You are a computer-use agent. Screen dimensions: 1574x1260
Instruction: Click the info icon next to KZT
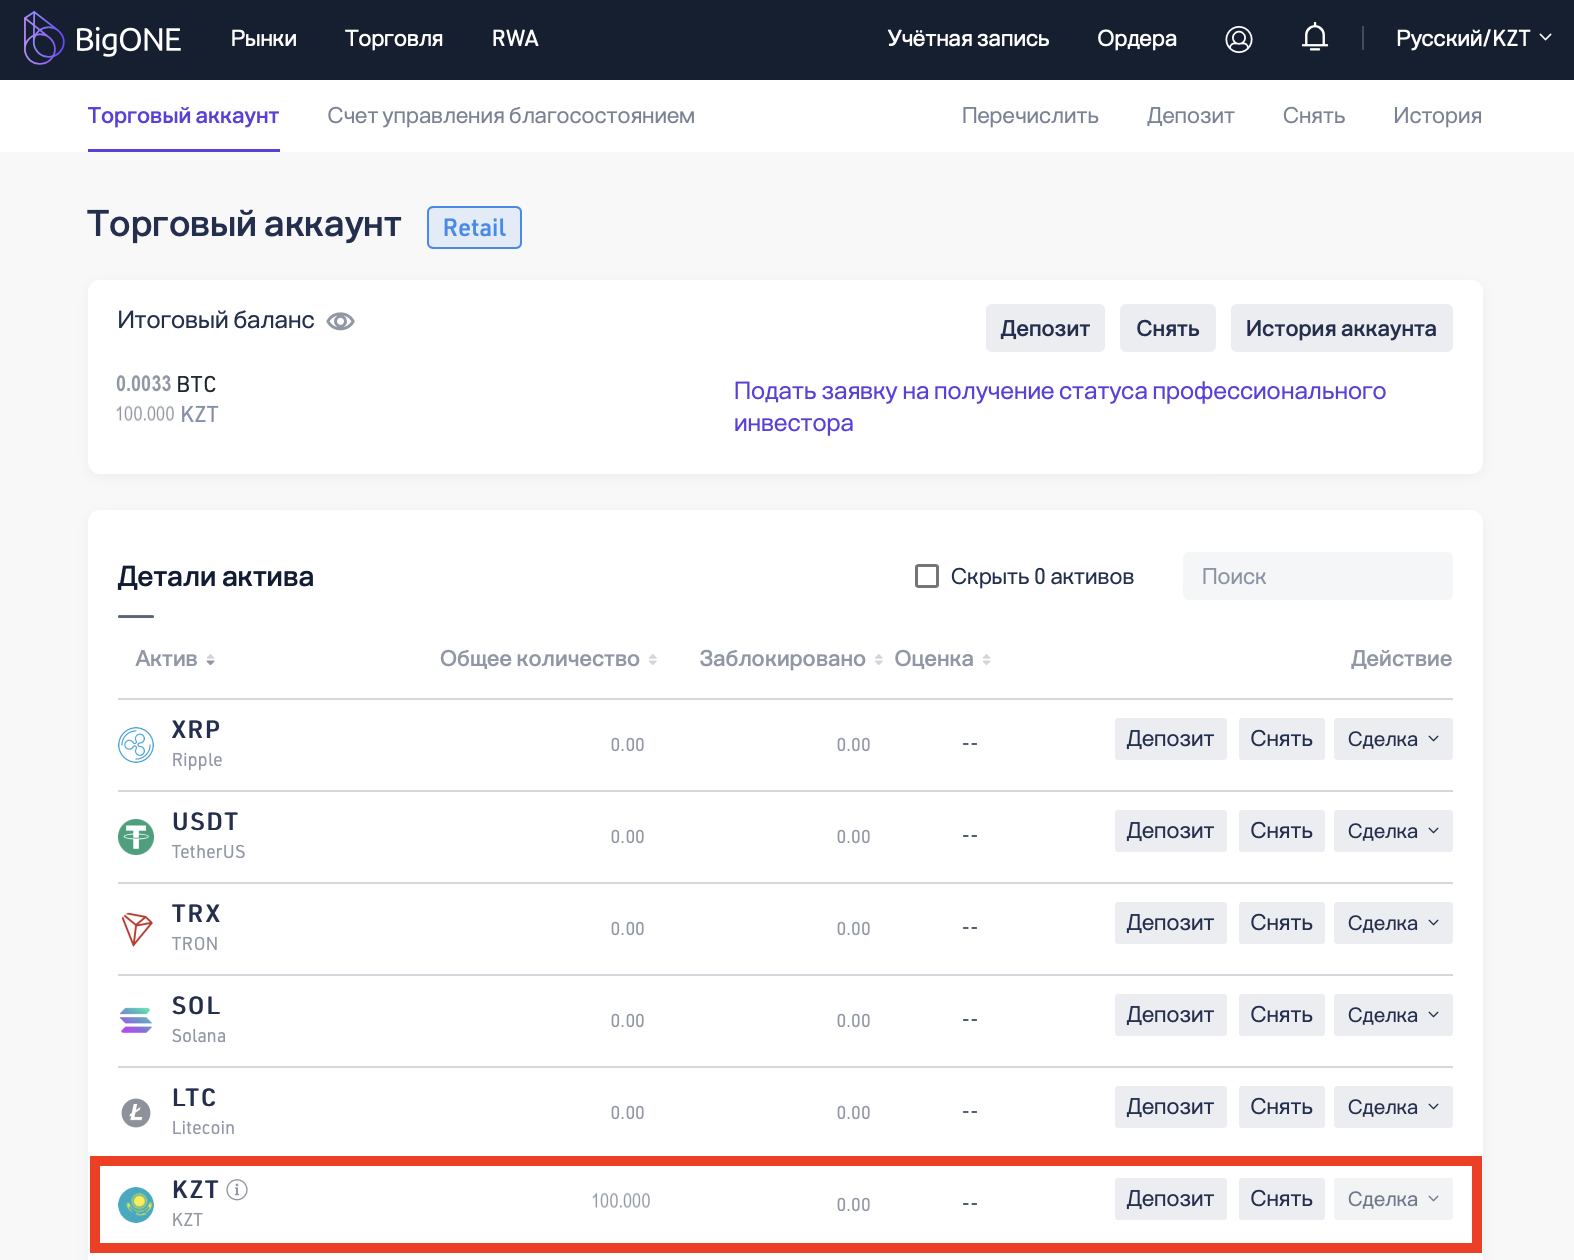[x=237, y=1189]
